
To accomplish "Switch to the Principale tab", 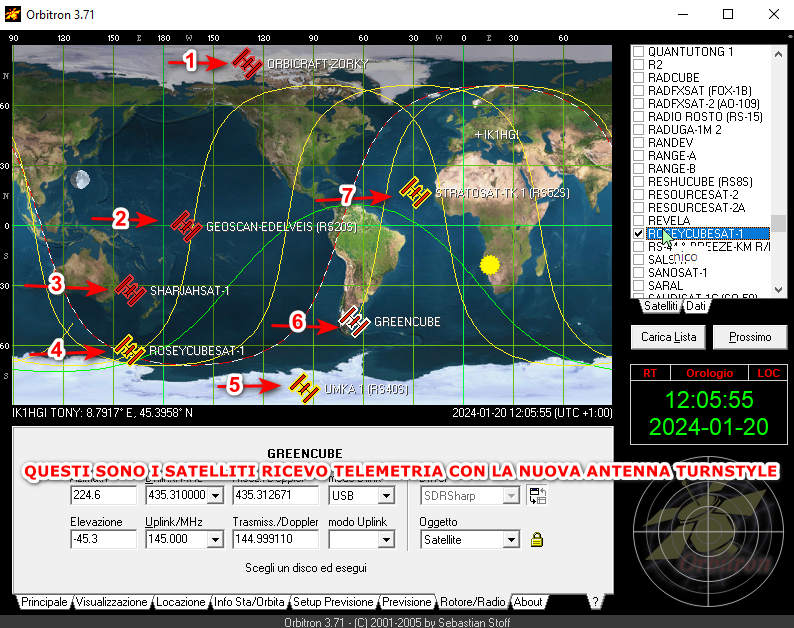I will click(44, 602).
